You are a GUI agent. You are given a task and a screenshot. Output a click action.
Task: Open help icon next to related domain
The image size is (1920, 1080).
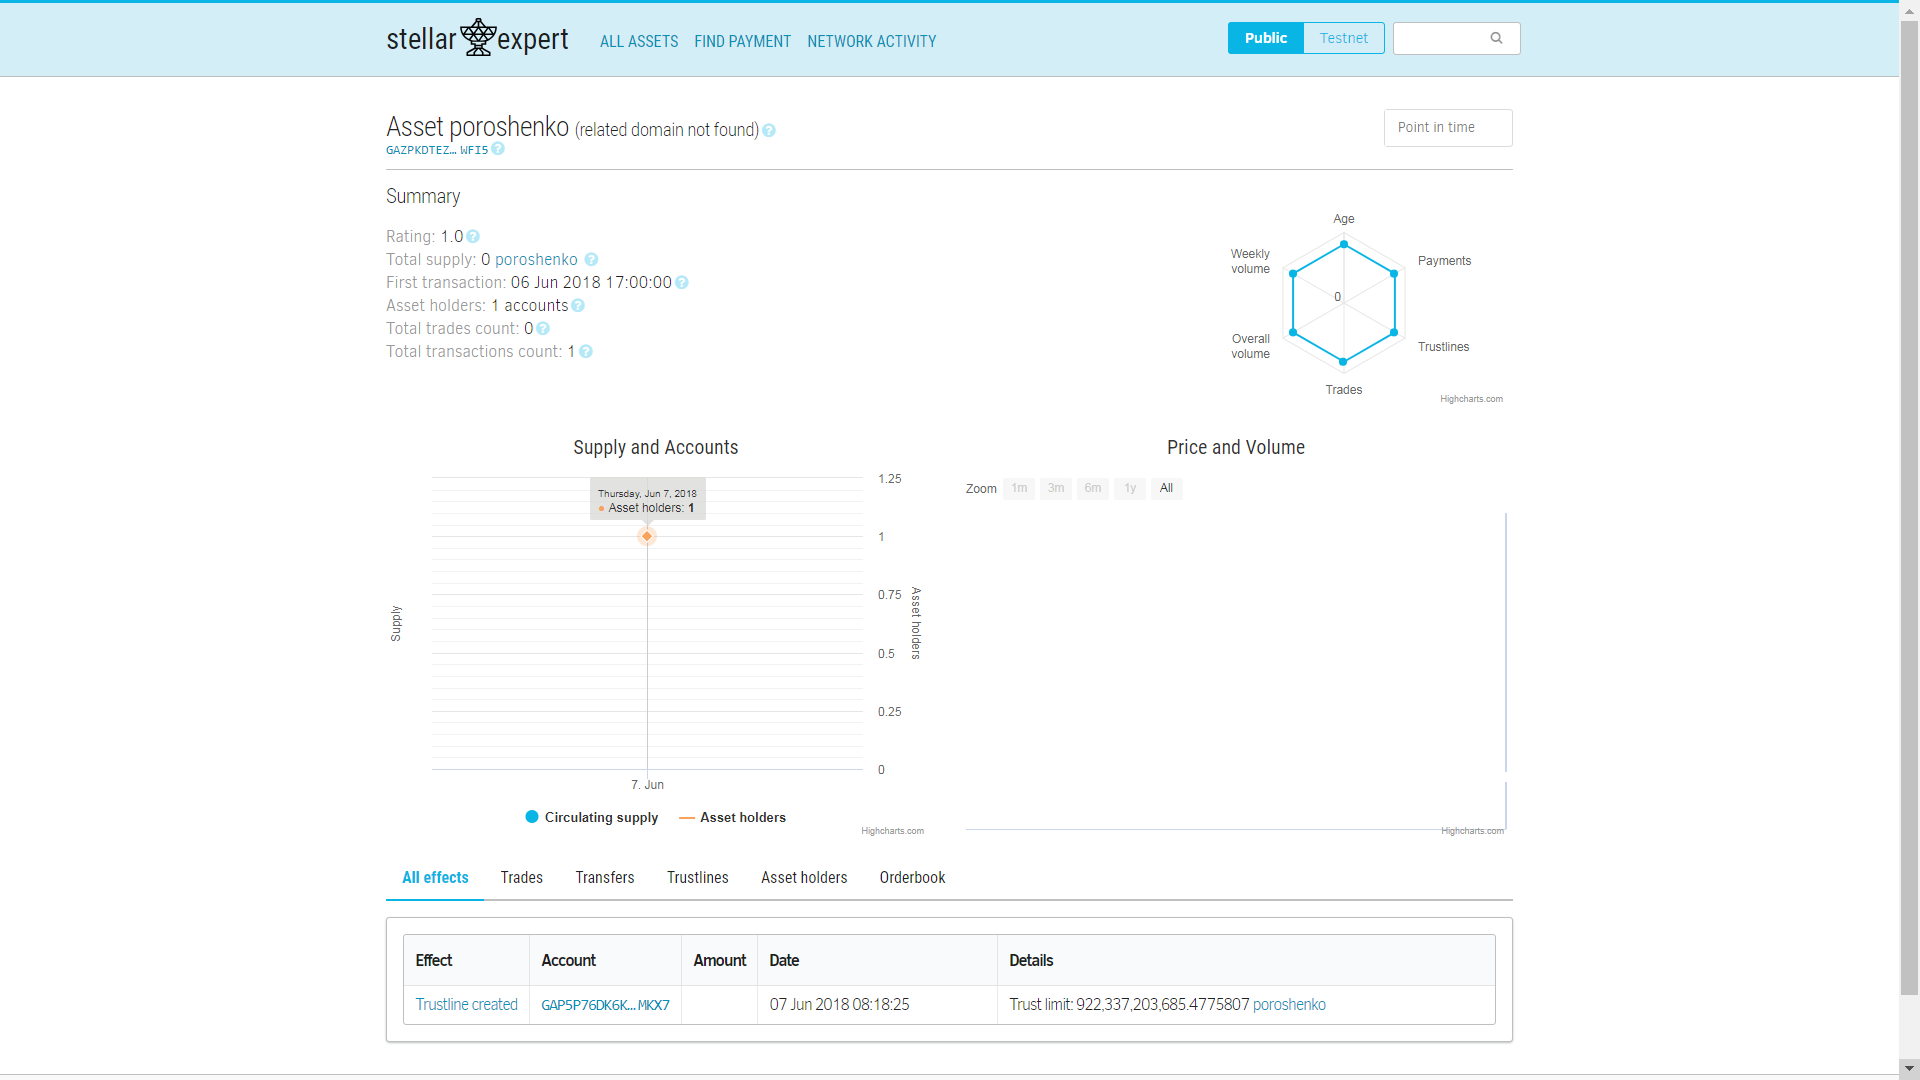[x=769, y=130]
